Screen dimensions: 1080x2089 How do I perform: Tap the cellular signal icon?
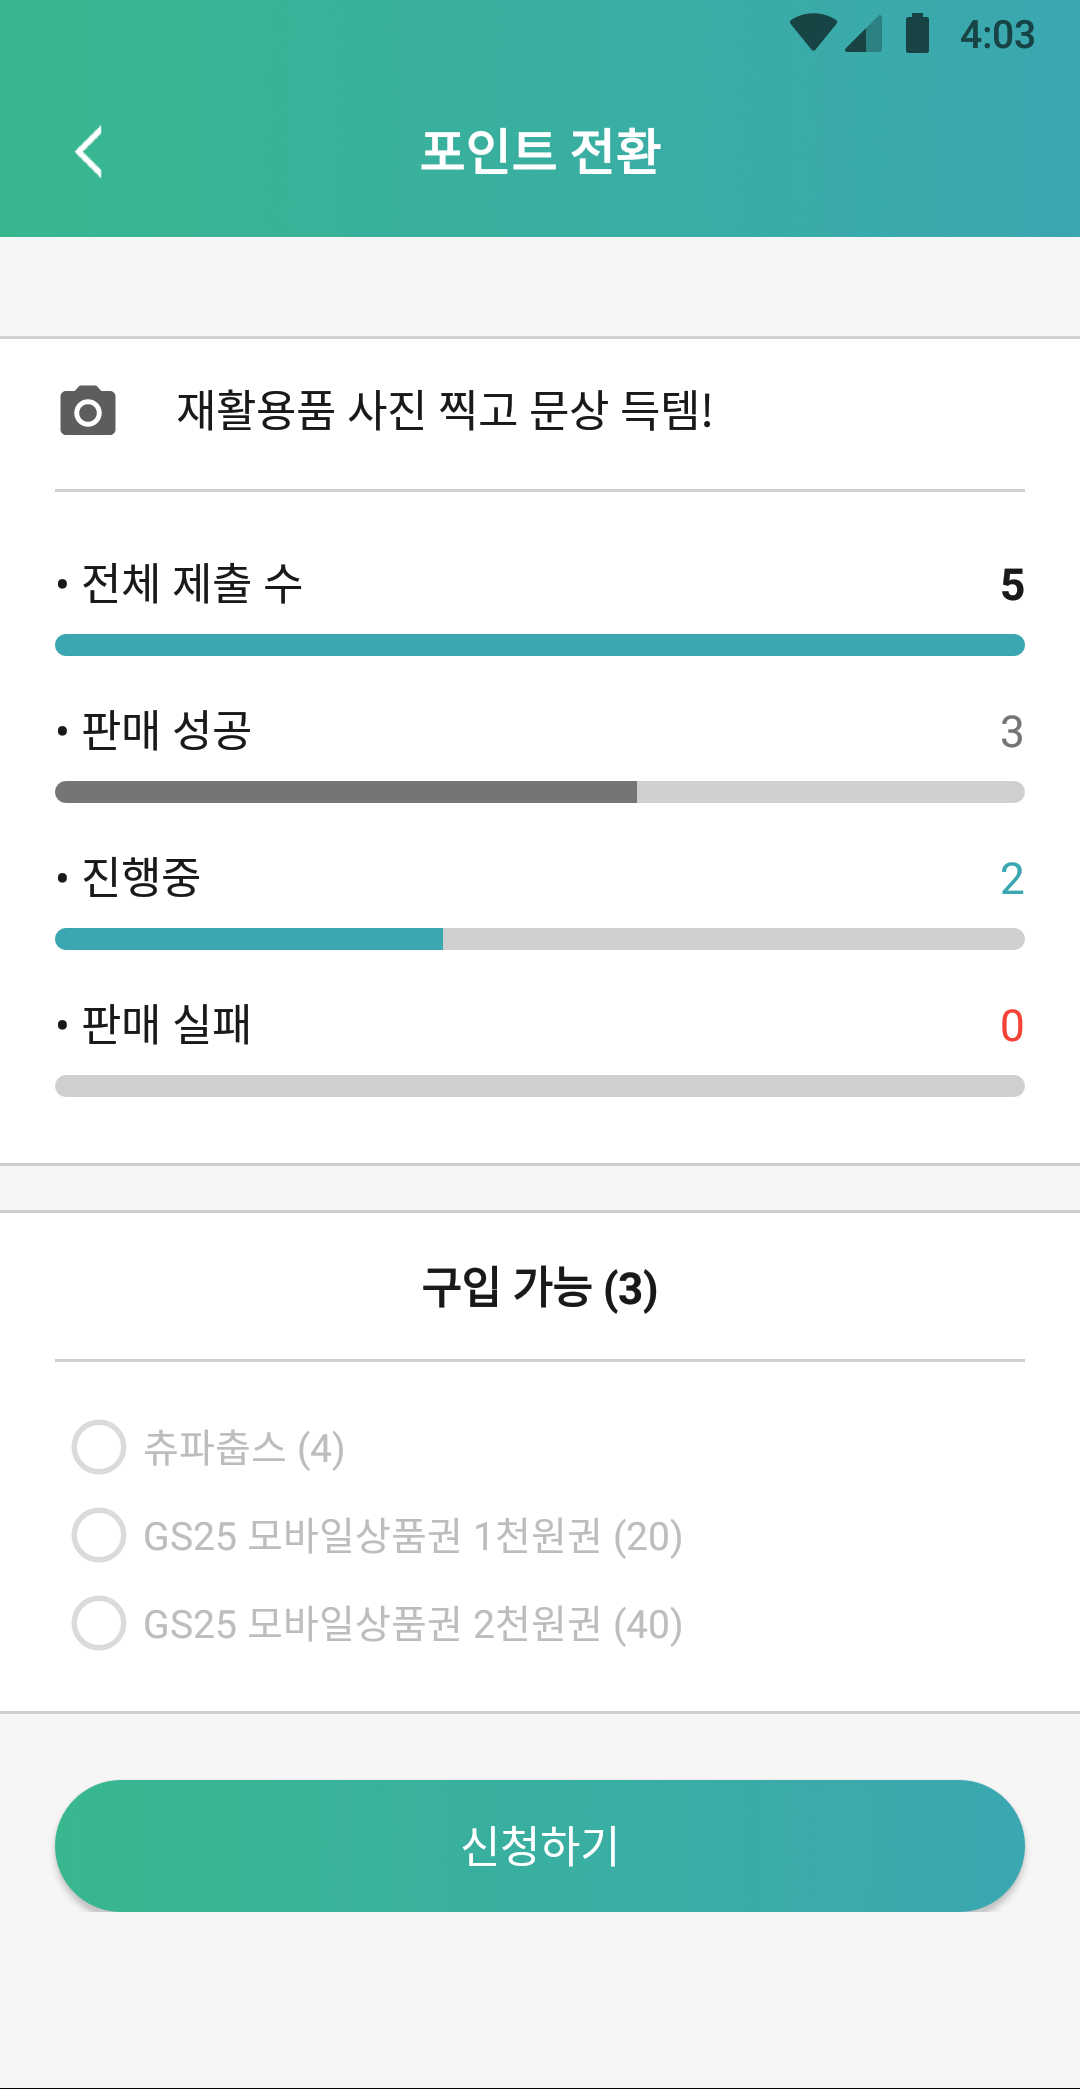863,33
